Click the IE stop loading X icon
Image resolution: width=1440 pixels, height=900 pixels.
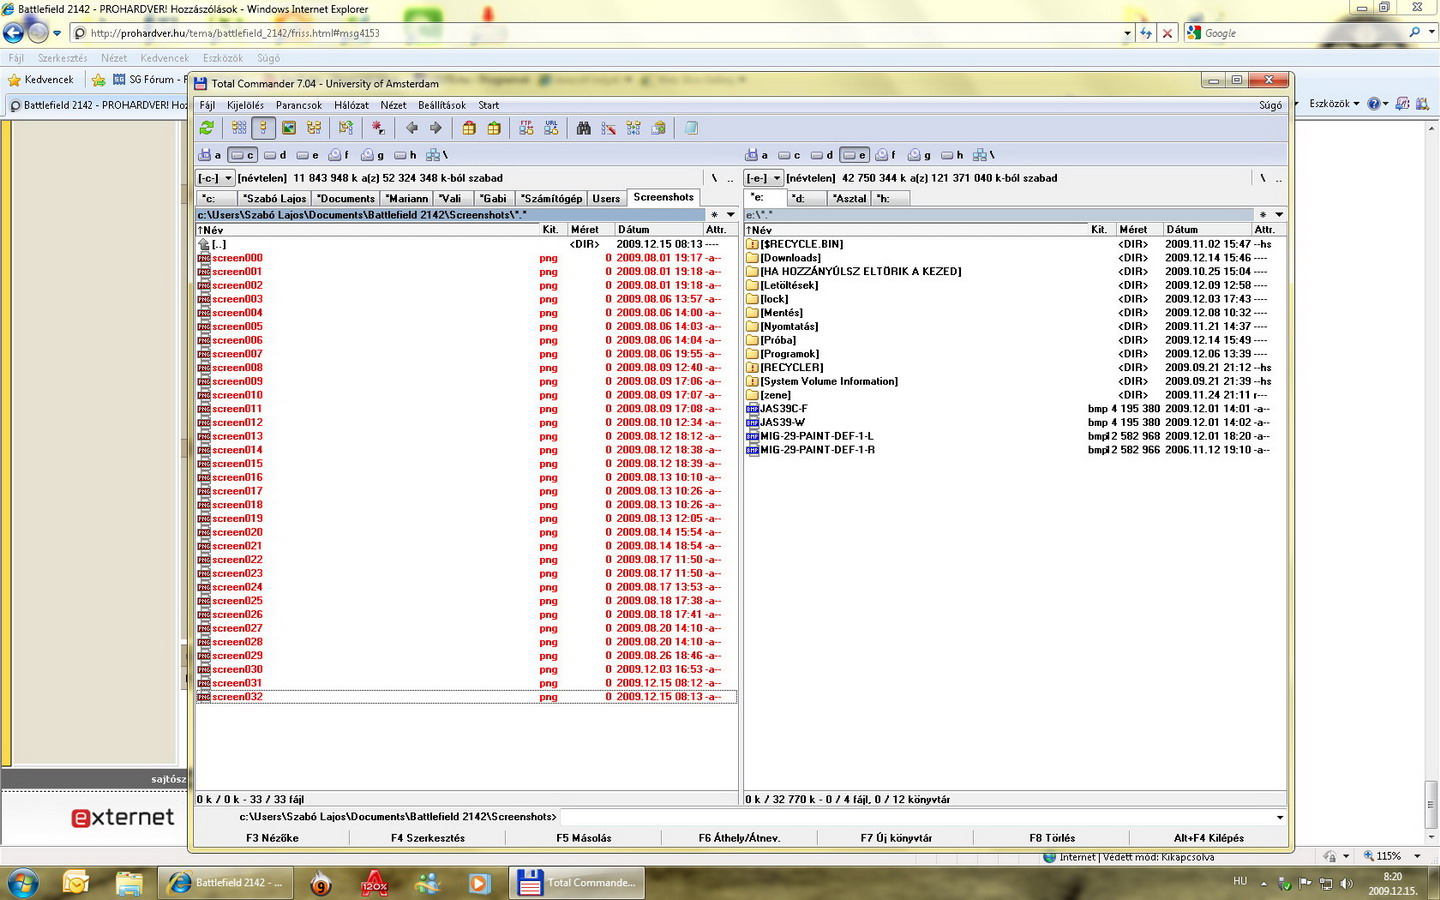[1167, 33]
